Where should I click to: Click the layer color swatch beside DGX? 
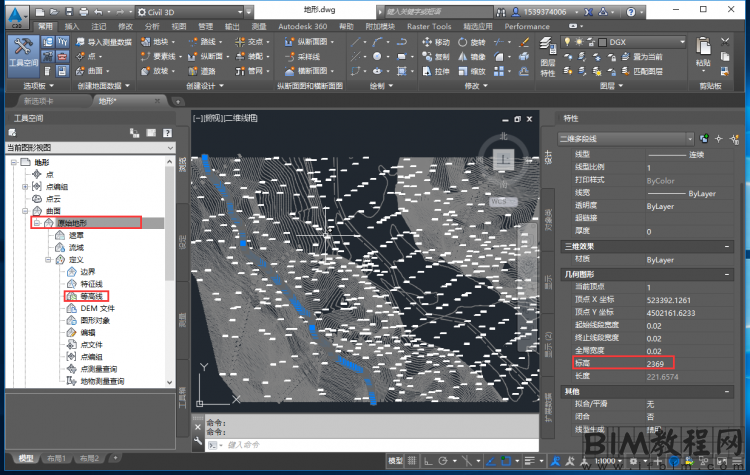[x=602, y=42]
